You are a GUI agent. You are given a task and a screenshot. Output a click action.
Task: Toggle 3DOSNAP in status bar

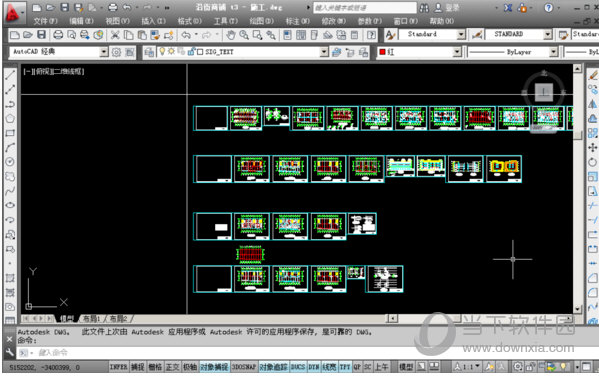point(244,367)
